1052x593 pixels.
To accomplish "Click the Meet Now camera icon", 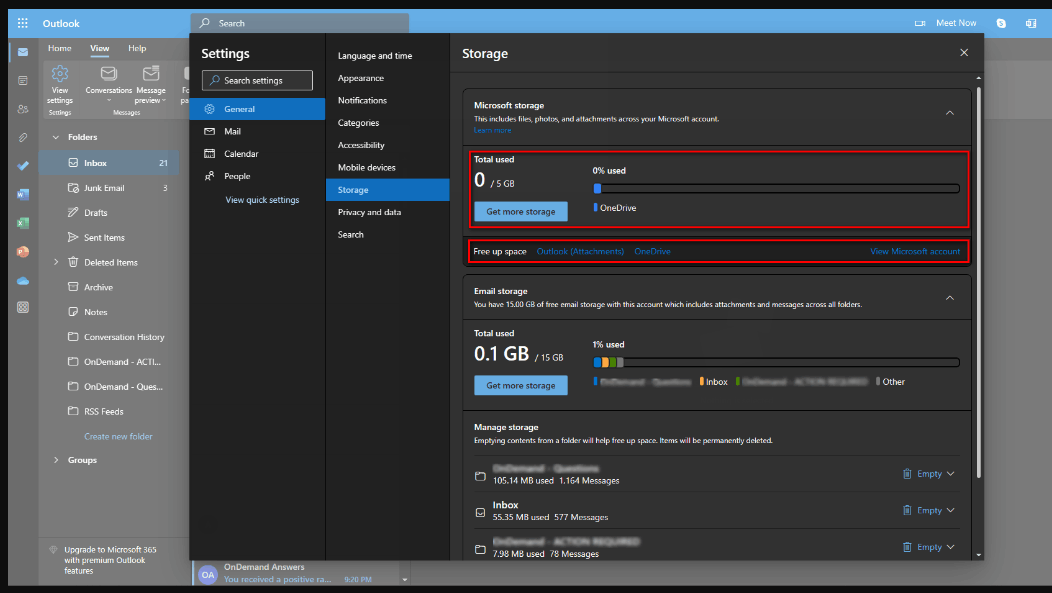I will pos(920,23).
